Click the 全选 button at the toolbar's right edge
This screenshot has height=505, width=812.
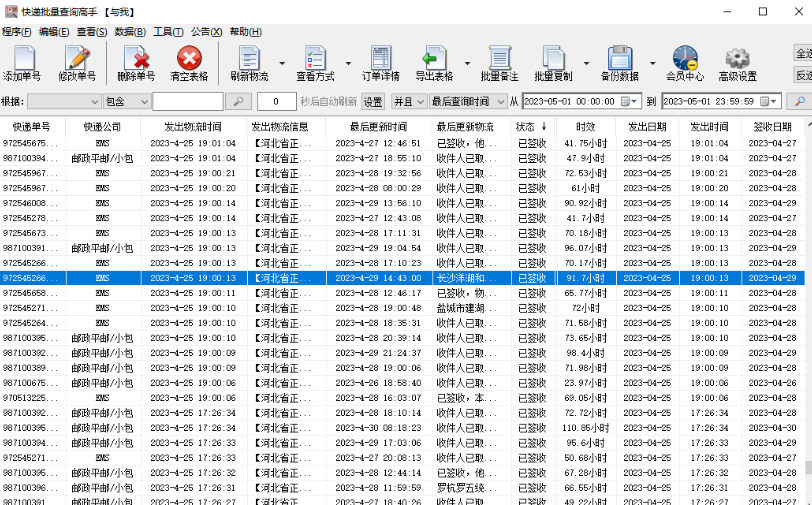803,53
